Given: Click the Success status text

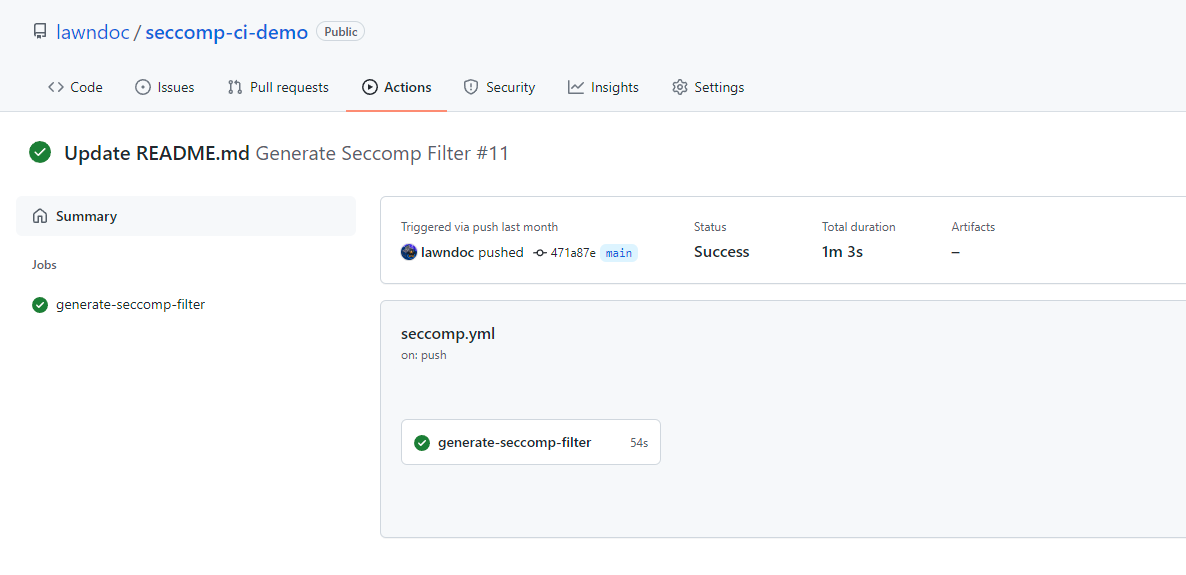Looking at the screenshot, I should point(722,252).
